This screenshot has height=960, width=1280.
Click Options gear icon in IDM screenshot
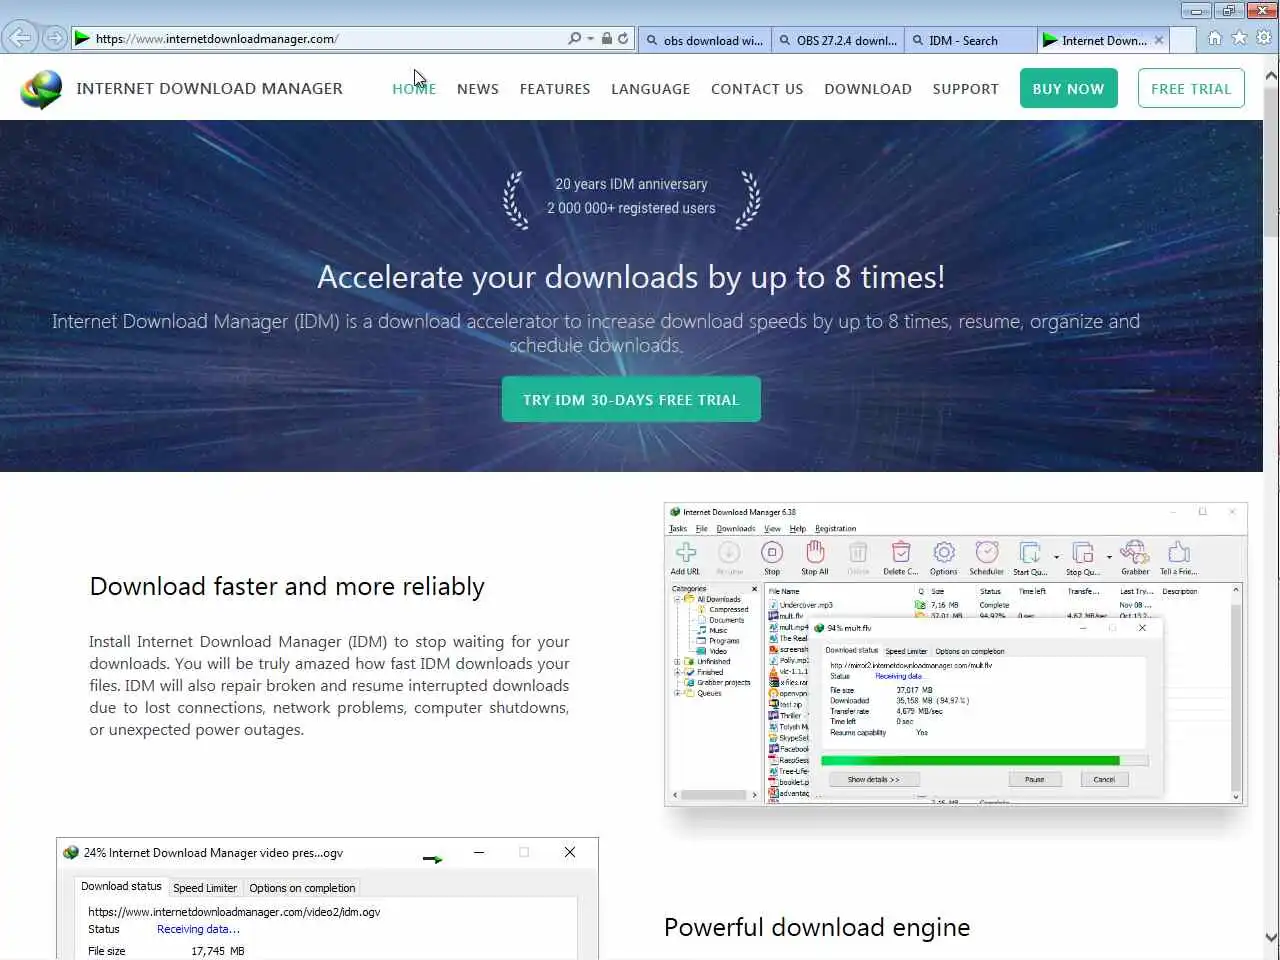click(944, 552)
